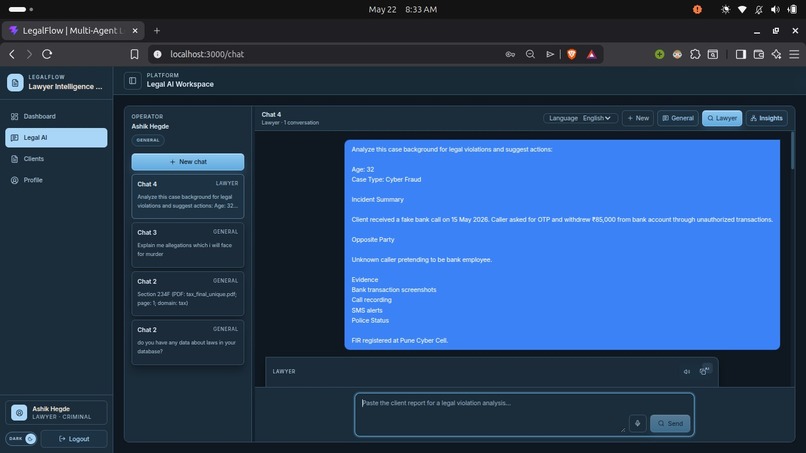Screen dimensions: 806x453
Task: Open the Brave Shields lion icon
Action: tap(571, 54)
